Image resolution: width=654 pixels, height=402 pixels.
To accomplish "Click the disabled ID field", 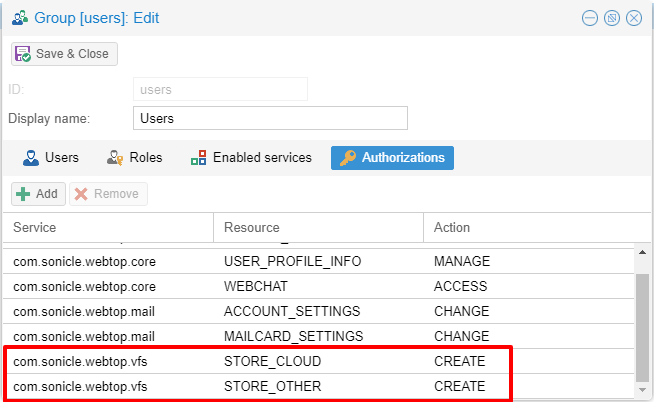I will click(220, 89).
